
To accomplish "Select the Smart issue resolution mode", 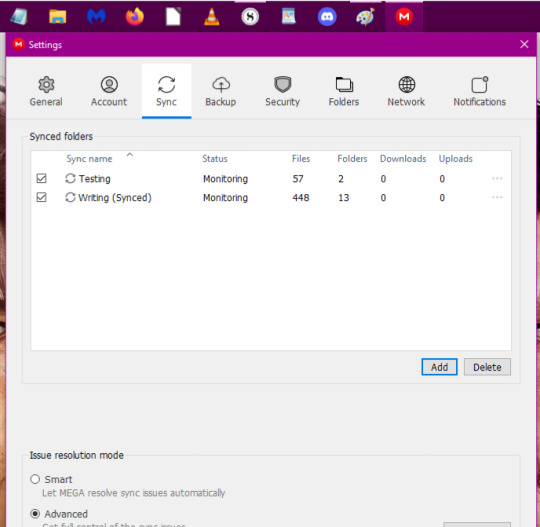I will coord(35,479).
